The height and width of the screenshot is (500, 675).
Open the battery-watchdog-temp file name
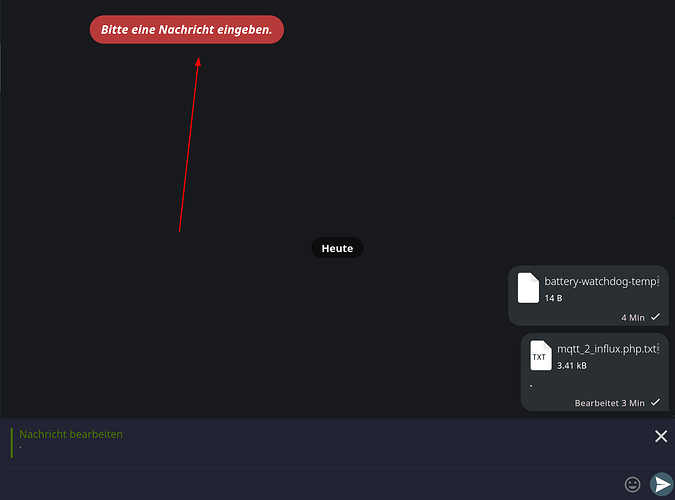601,281
